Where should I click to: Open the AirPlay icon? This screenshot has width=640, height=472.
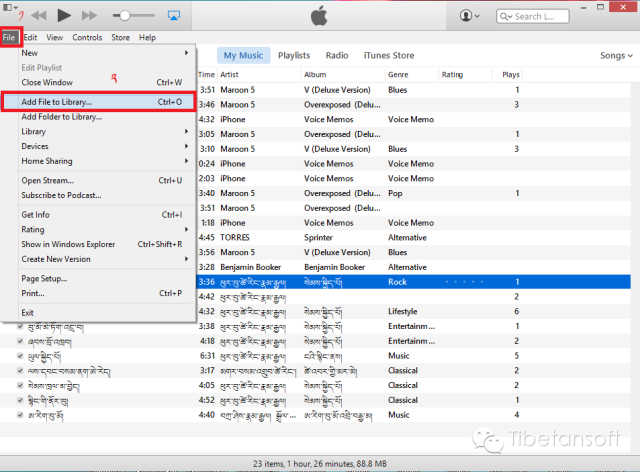[174, 16]
